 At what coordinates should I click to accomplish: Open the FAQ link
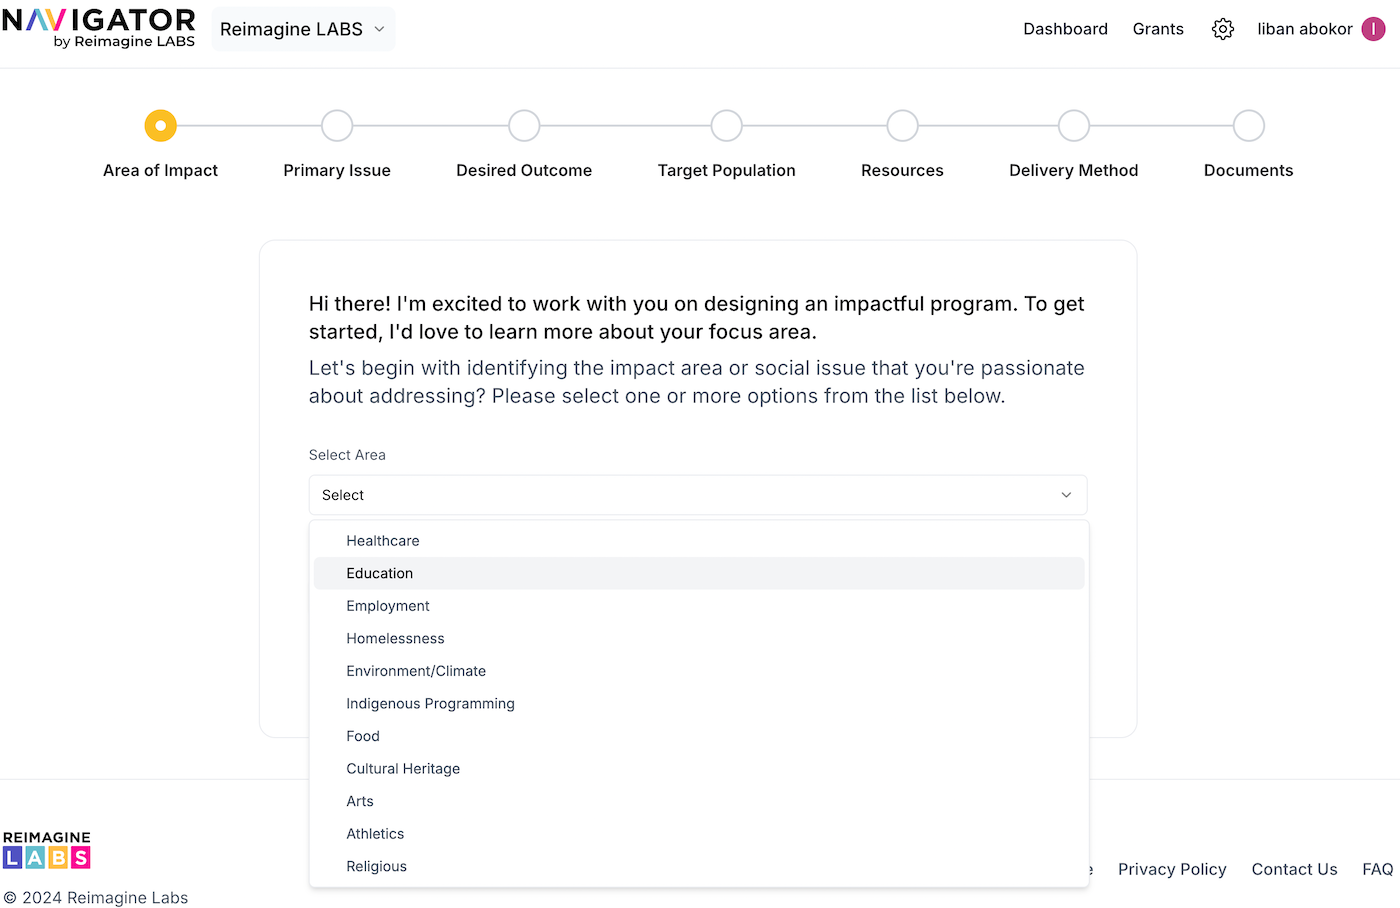(x=1377, y=869)
